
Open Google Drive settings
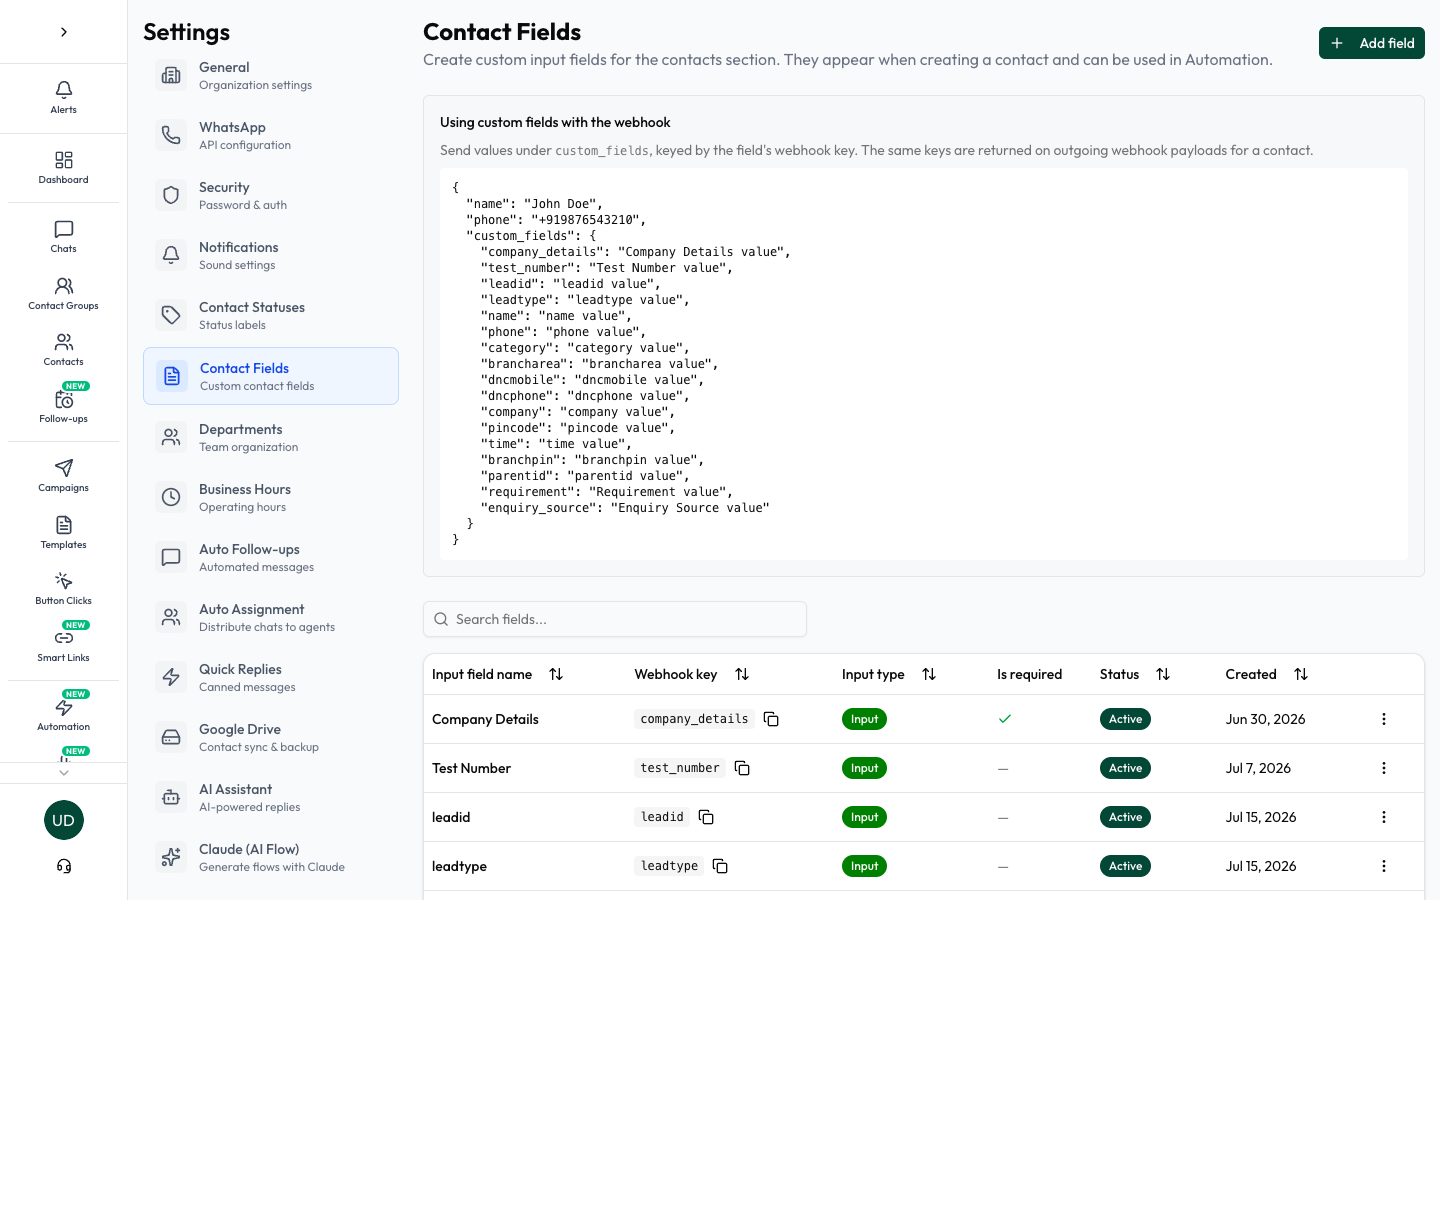271,737
